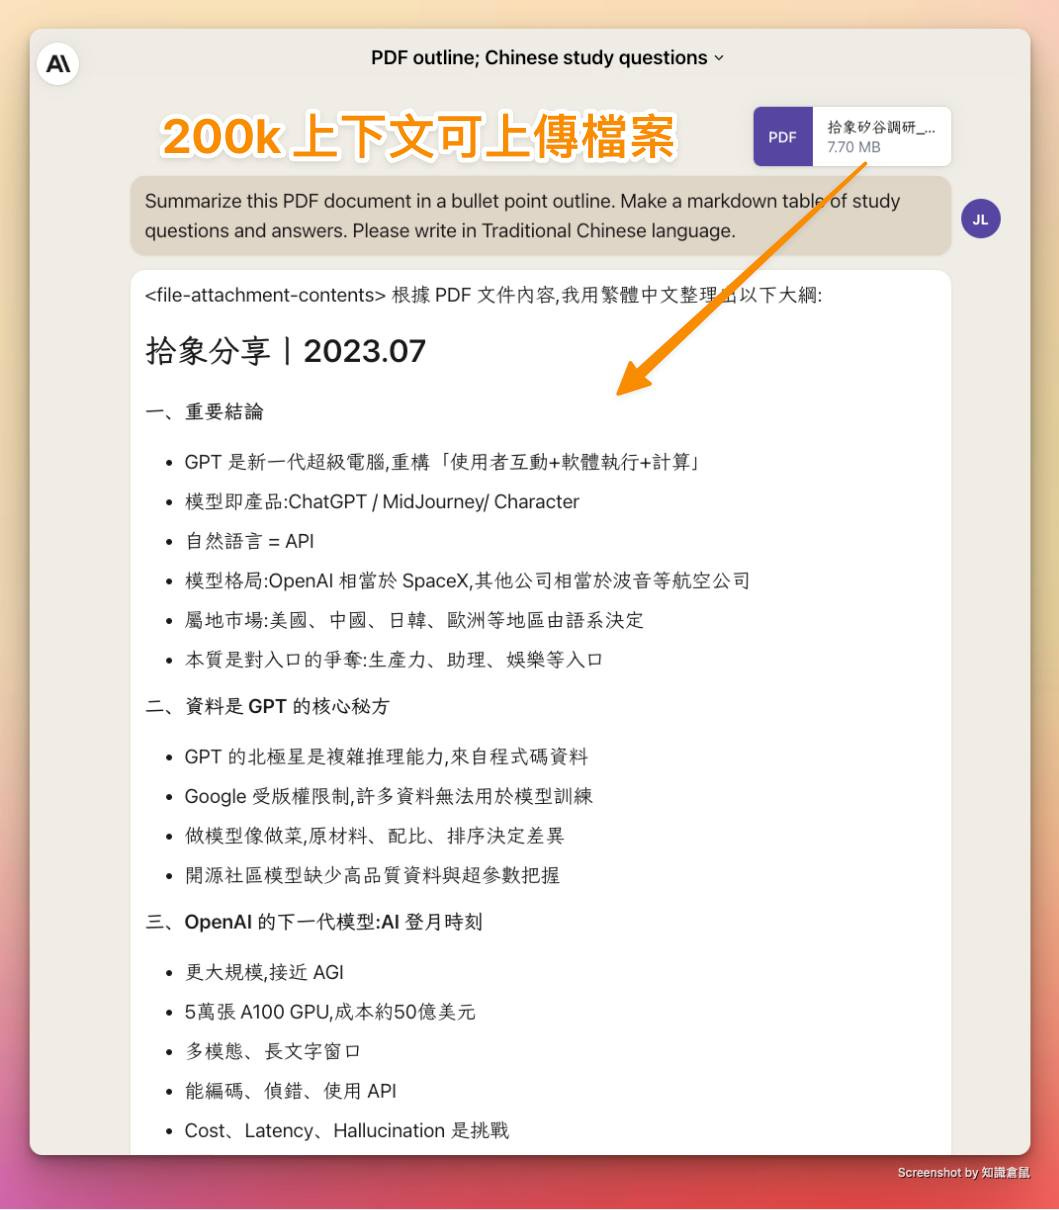Click the bullet '5萬張 A100 GPU'
The width and height of the screenshot is (1059, 1210).
point(330,1012)
